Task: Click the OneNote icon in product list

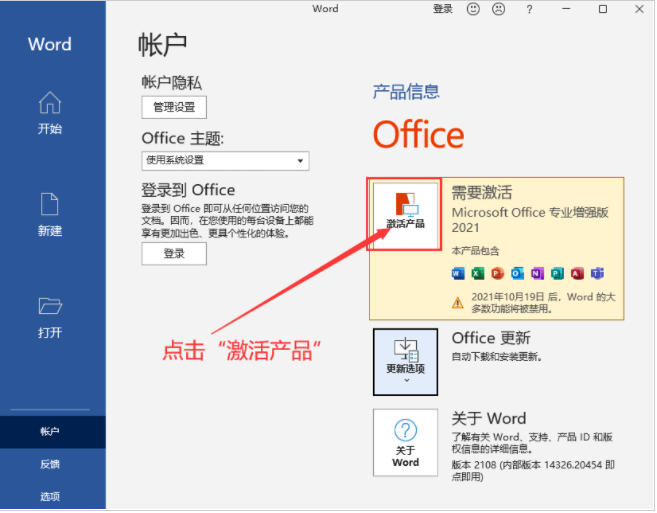Action: (x=537, y=273)
